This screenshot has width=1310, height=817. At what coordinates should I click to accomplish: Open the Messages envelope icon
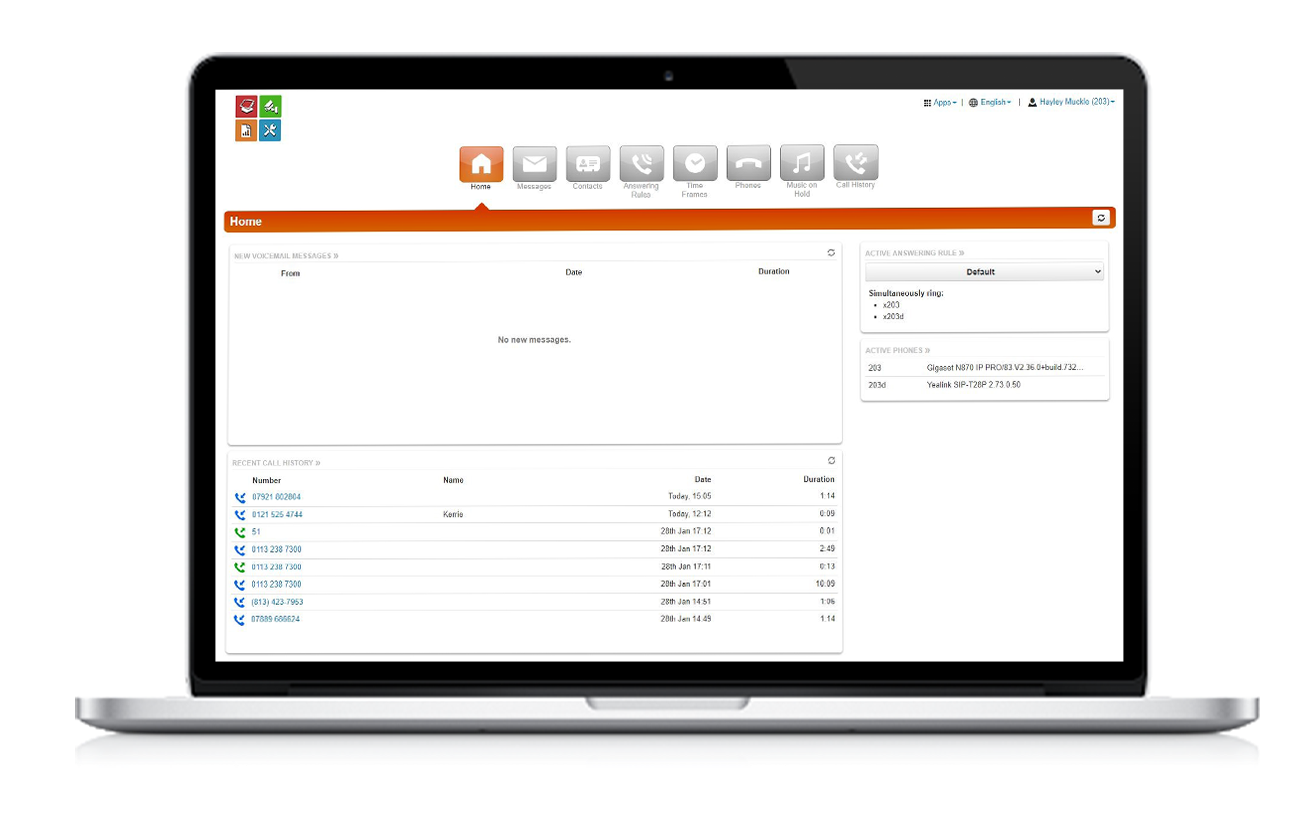(535, 164)
